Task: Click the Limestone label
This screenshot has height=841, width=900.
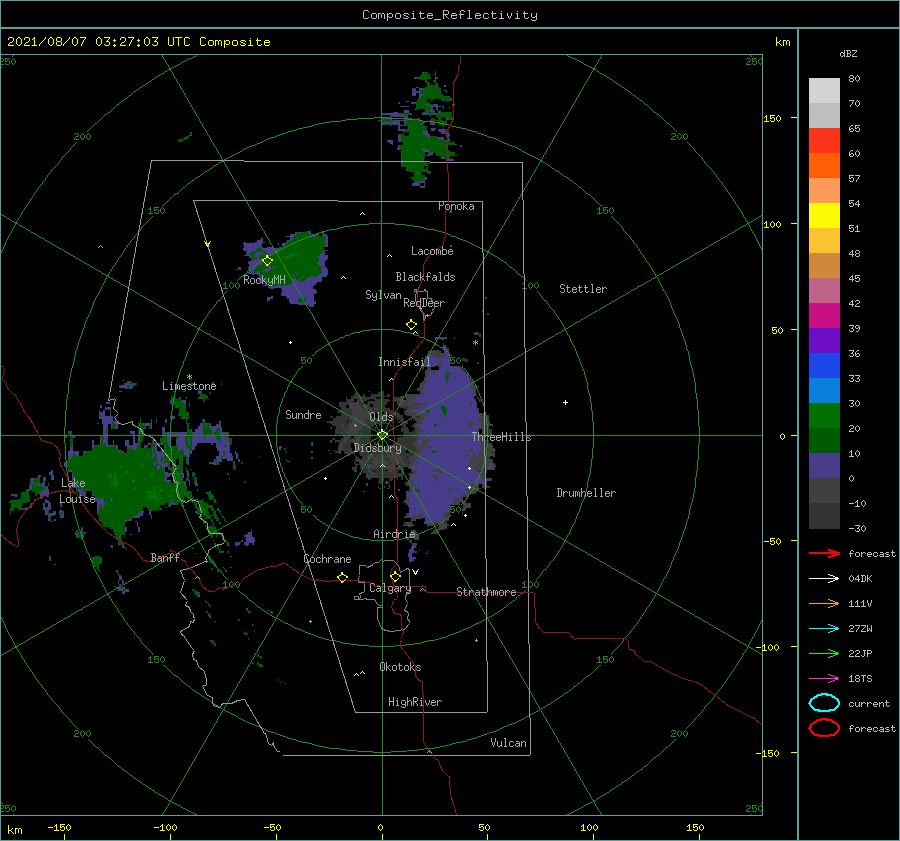Action: (x=189, y=386)
